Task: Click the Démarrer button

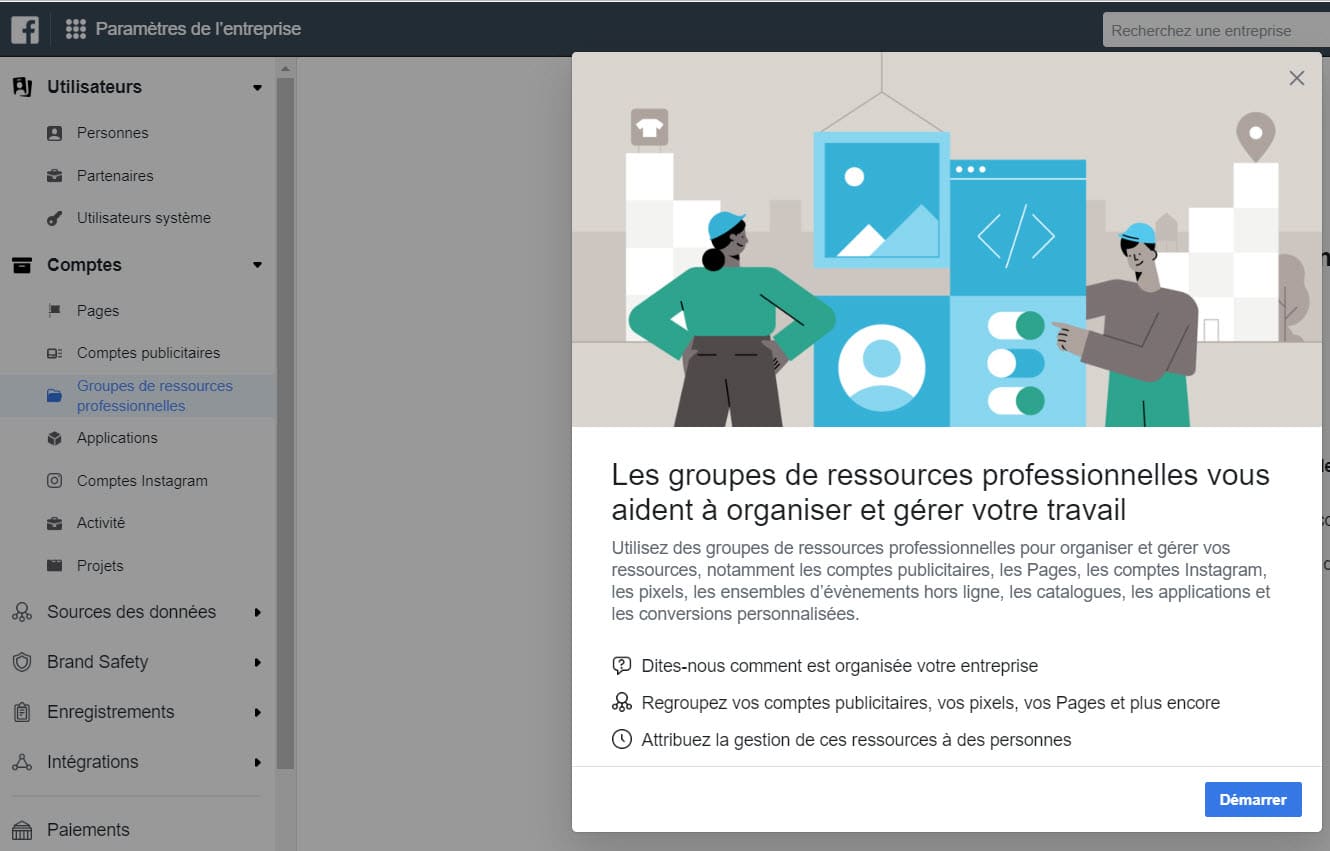Action: [x=1253, y=799]
